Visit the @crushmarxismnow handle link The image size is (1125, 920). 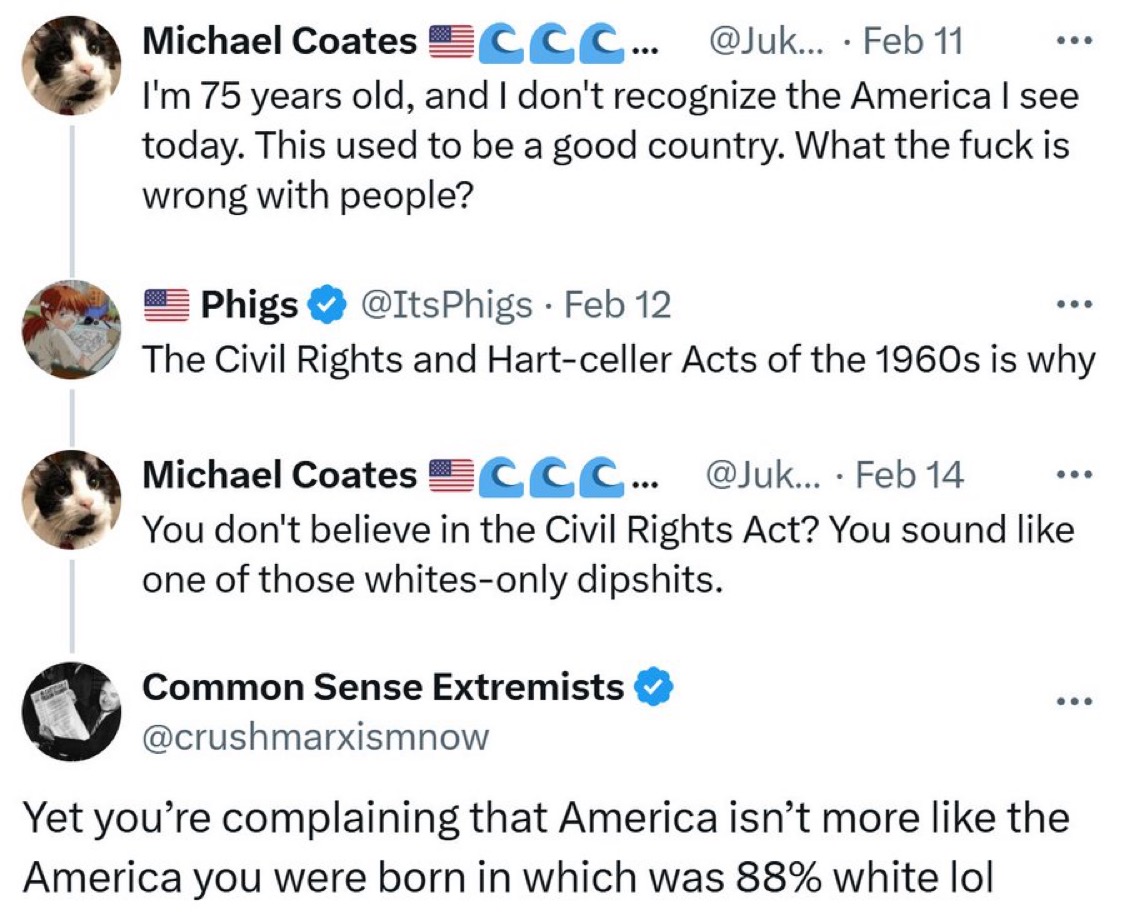point(316,737)
